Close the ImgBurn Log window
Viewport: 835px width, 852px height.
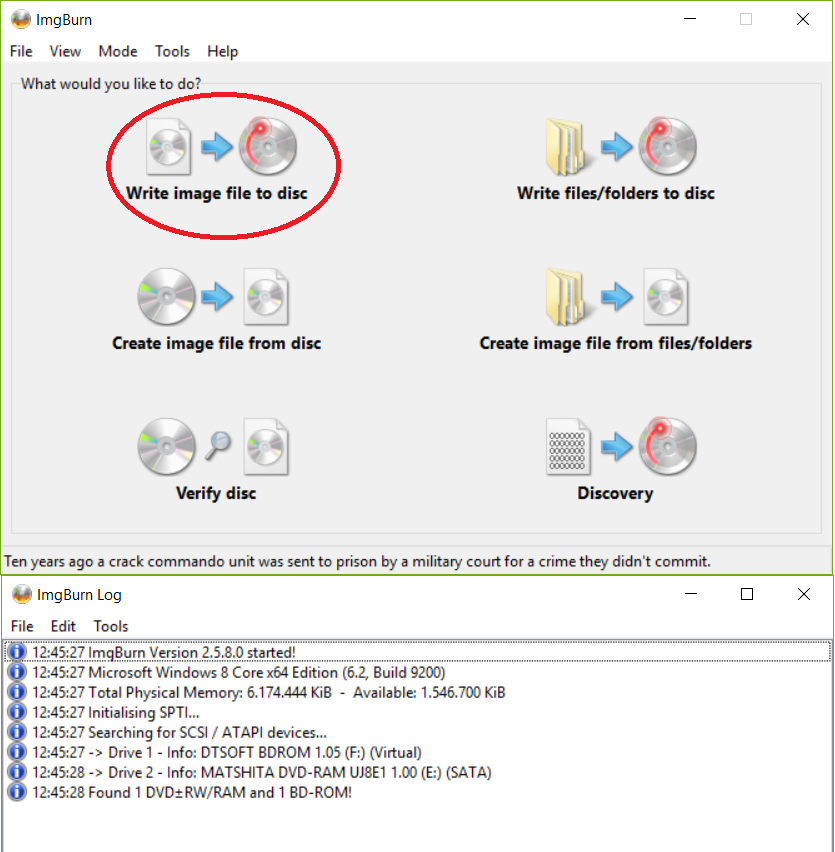pyautogui.click(x=804, y=594)
